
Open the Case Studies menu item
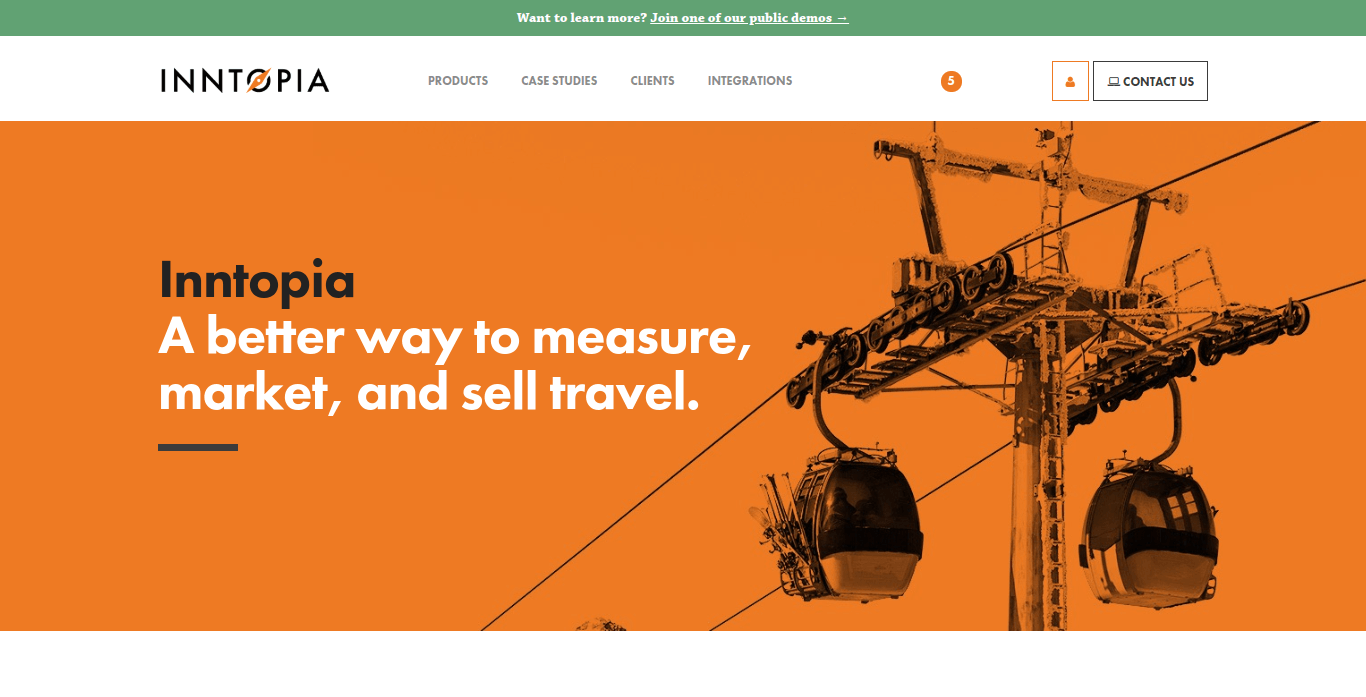pos(559,81)
